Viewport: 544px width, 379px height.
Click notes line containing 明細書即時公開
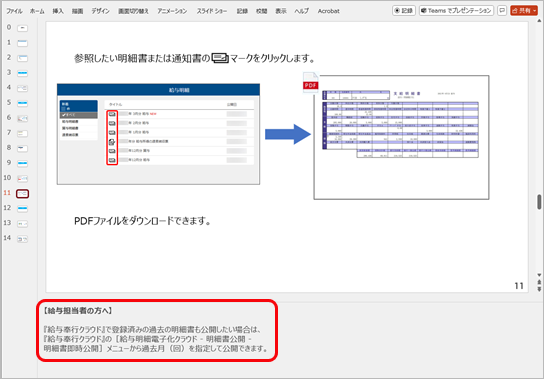point(156,348)
